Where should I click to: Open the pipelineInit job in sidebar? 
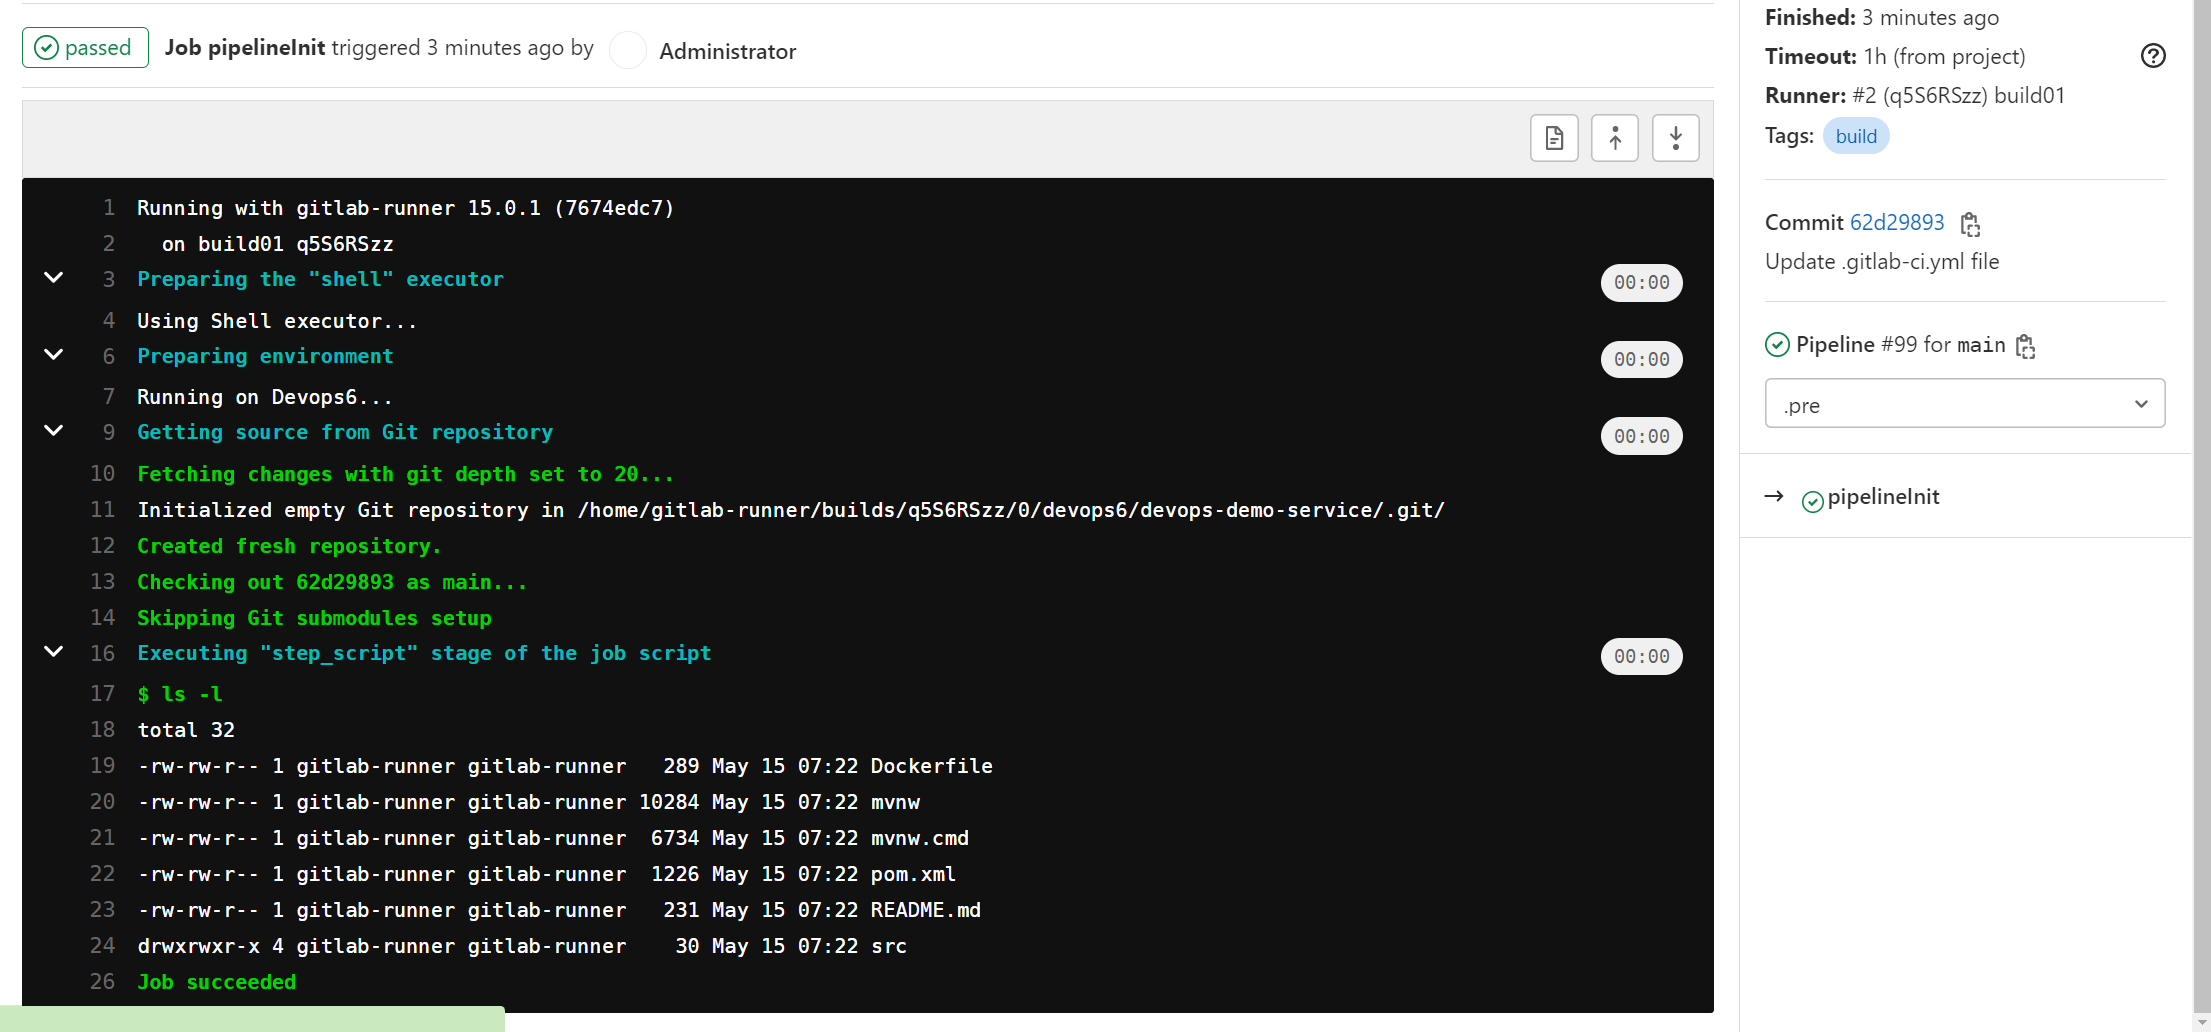pyautogui.click(x=1883, y=497)
